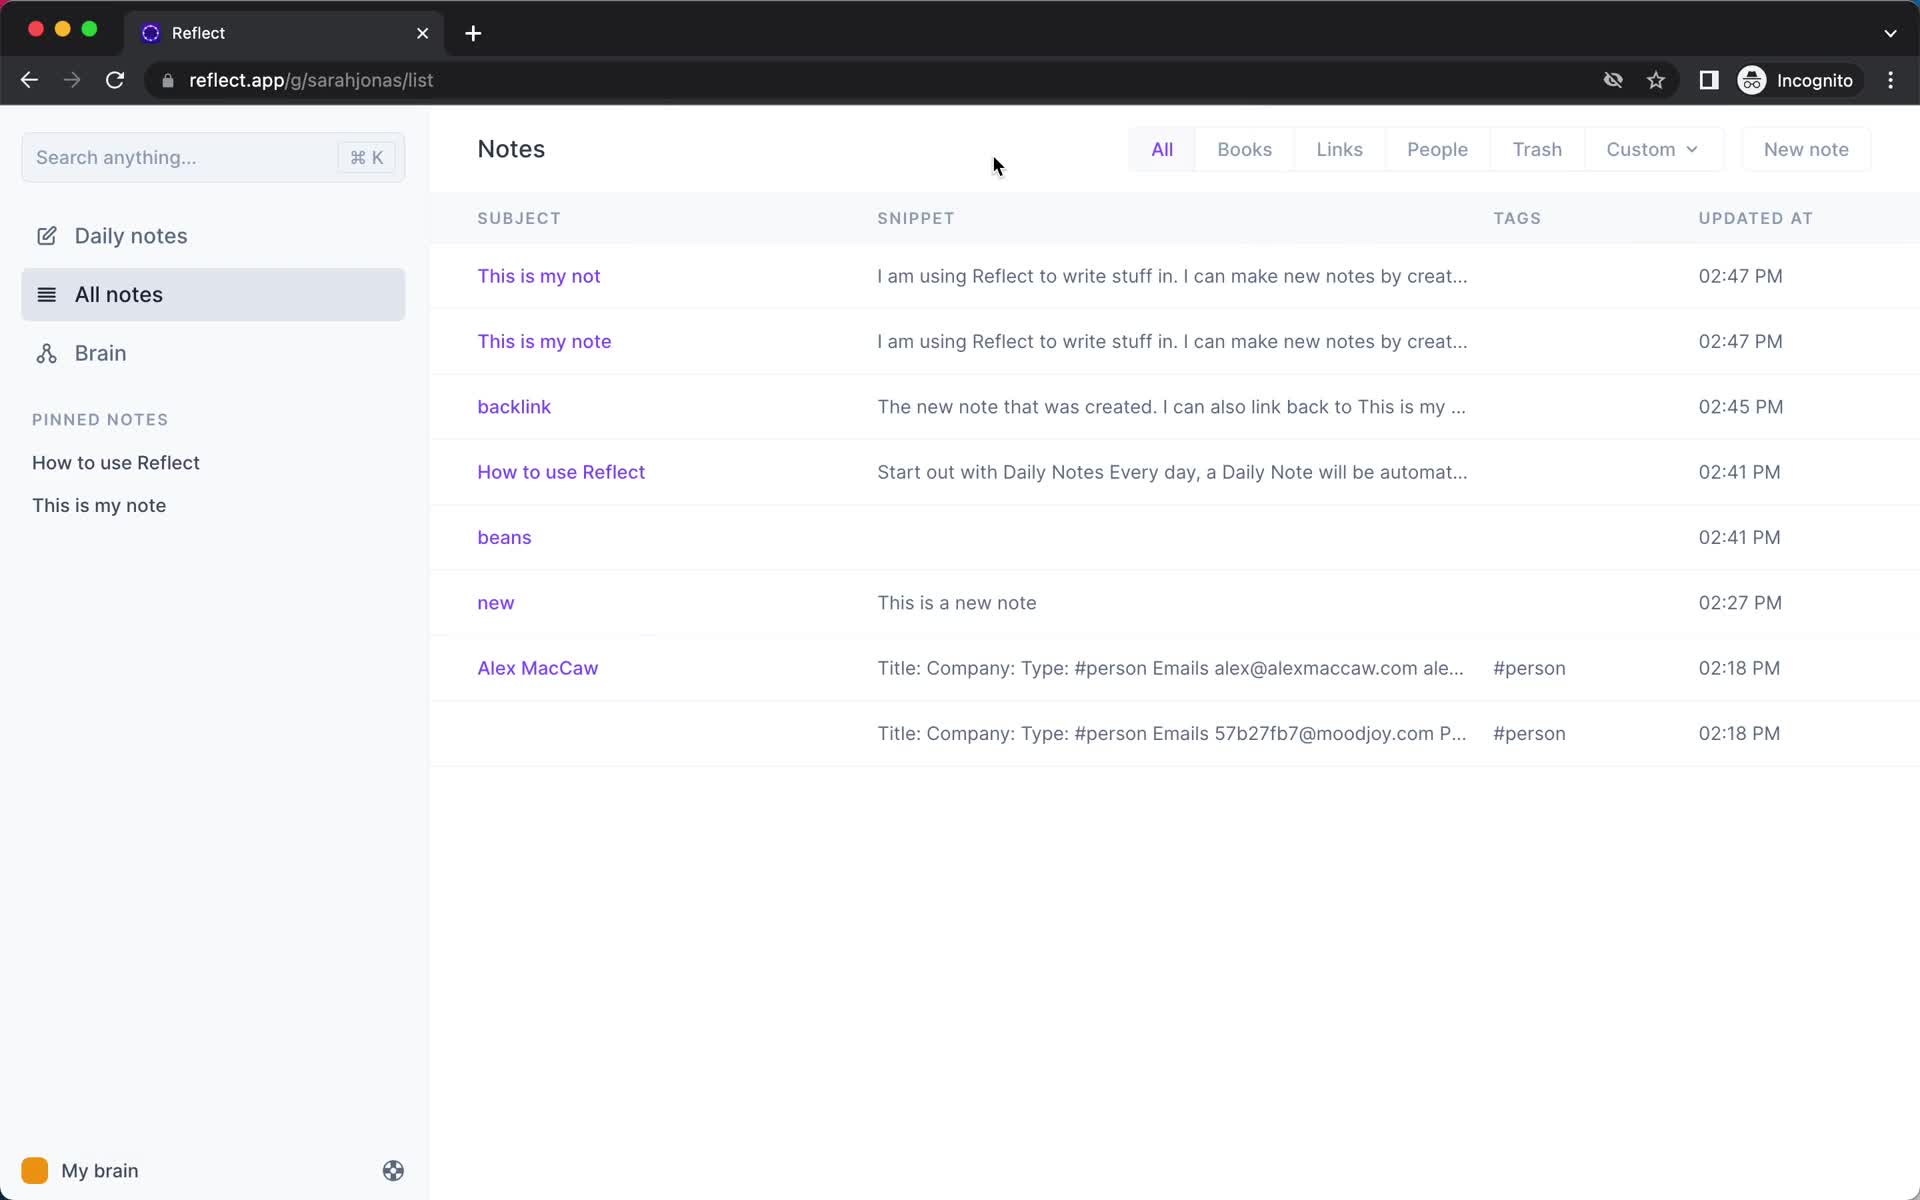The width and height of the screenshot is (1920, 1200).
Task: Select Trash filter to view deleted notes
Action: 1537,149
